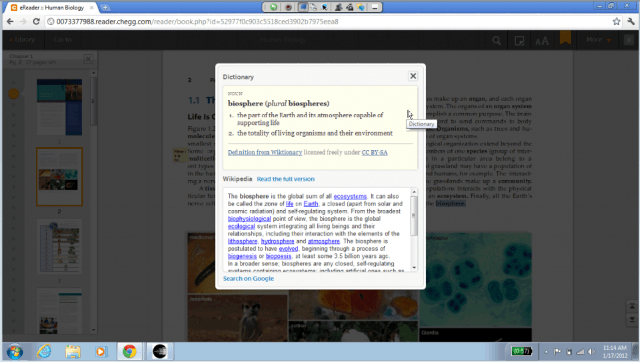Click the Wikipedia box scrollbar thumb
Image resolution: width=640 pixels, height=362 pixels.
[x=414, y=215]
